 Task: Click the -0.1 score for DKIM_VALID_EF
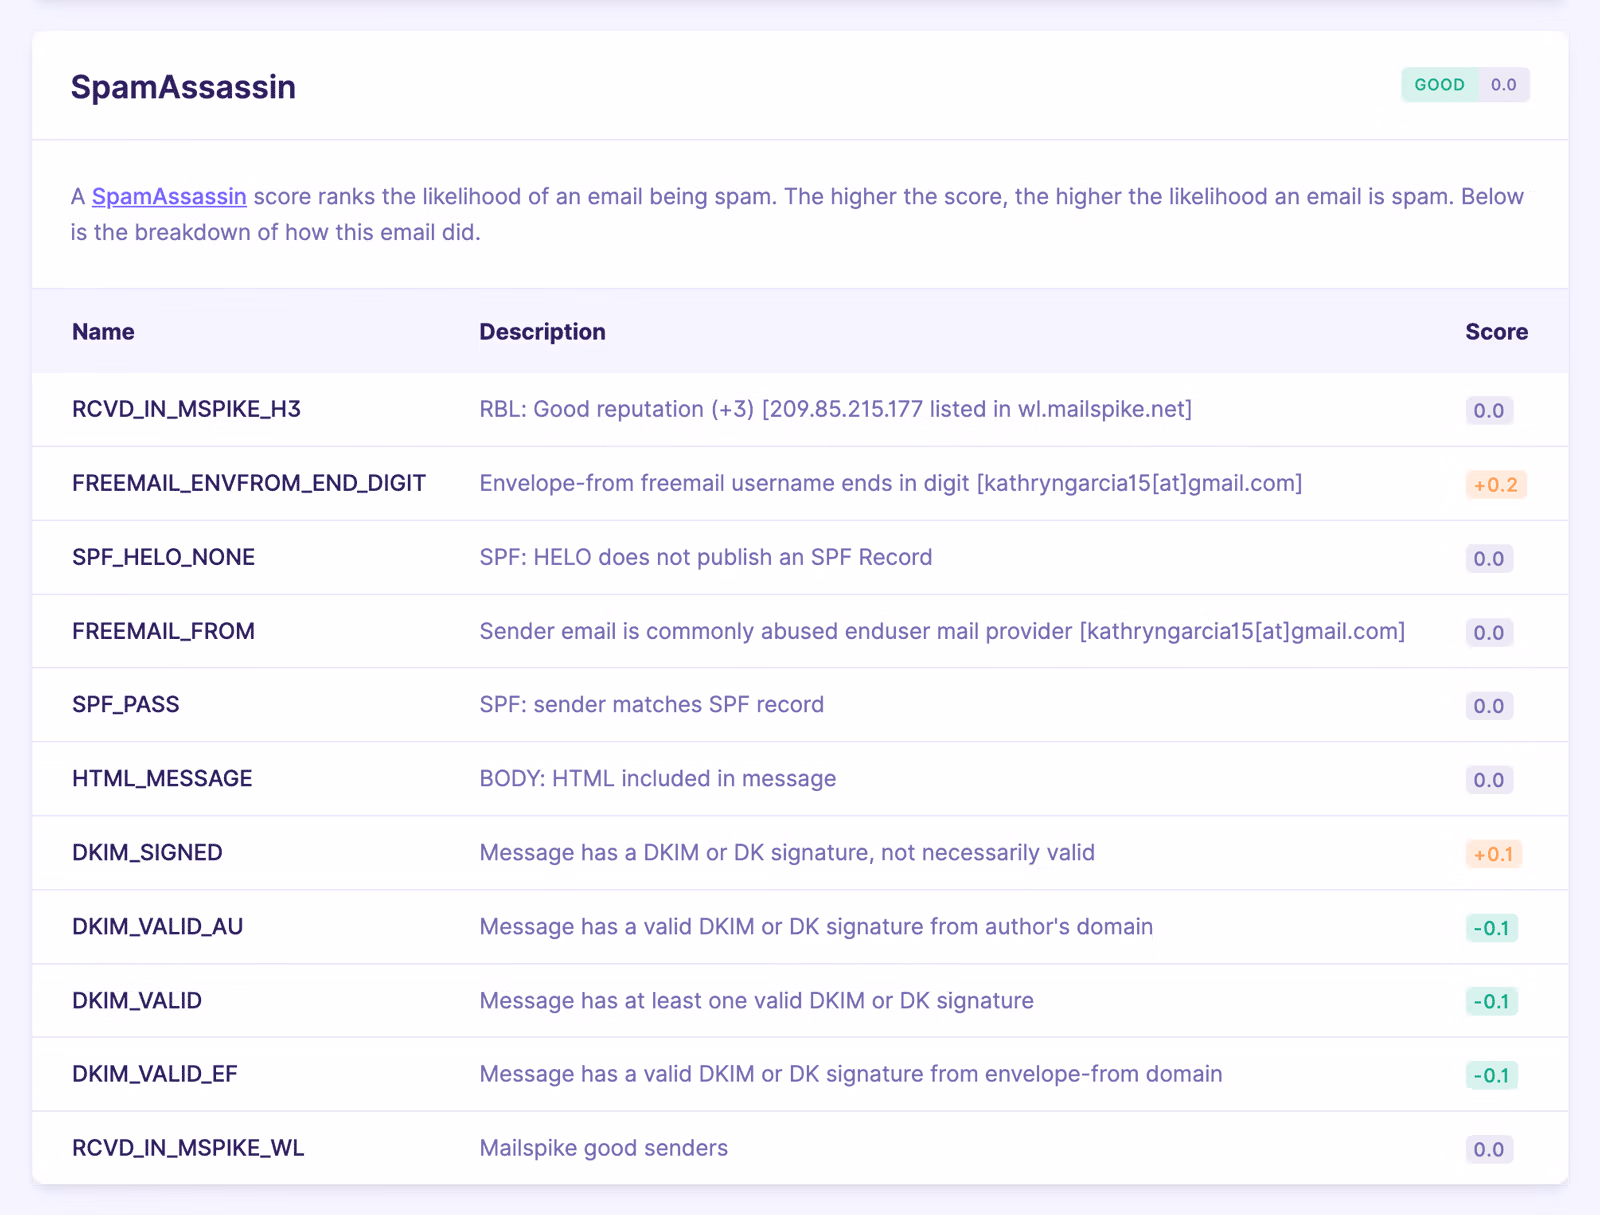[x=1492, y=1075]
